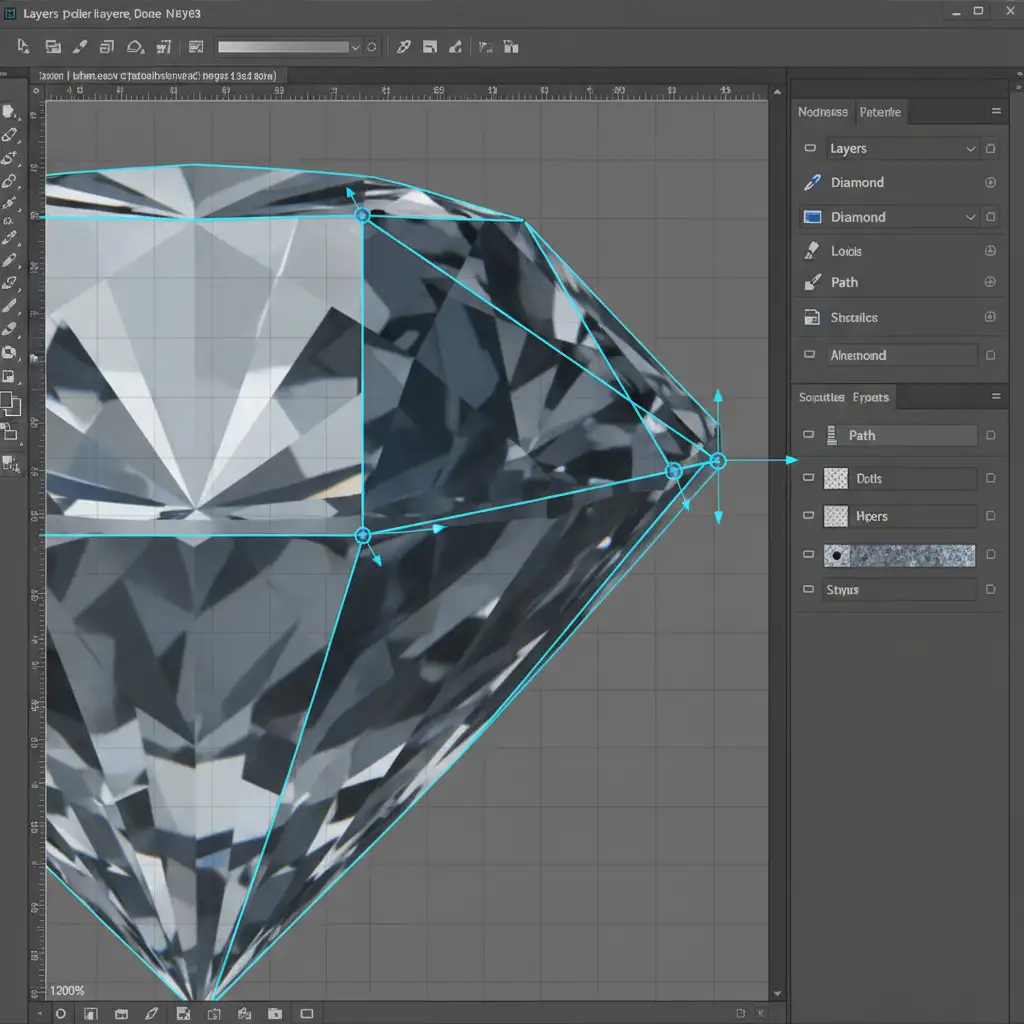Select the Path item in lower panel
The height and width of the screenshot is (1024, 1024).
tap(901, 436)
